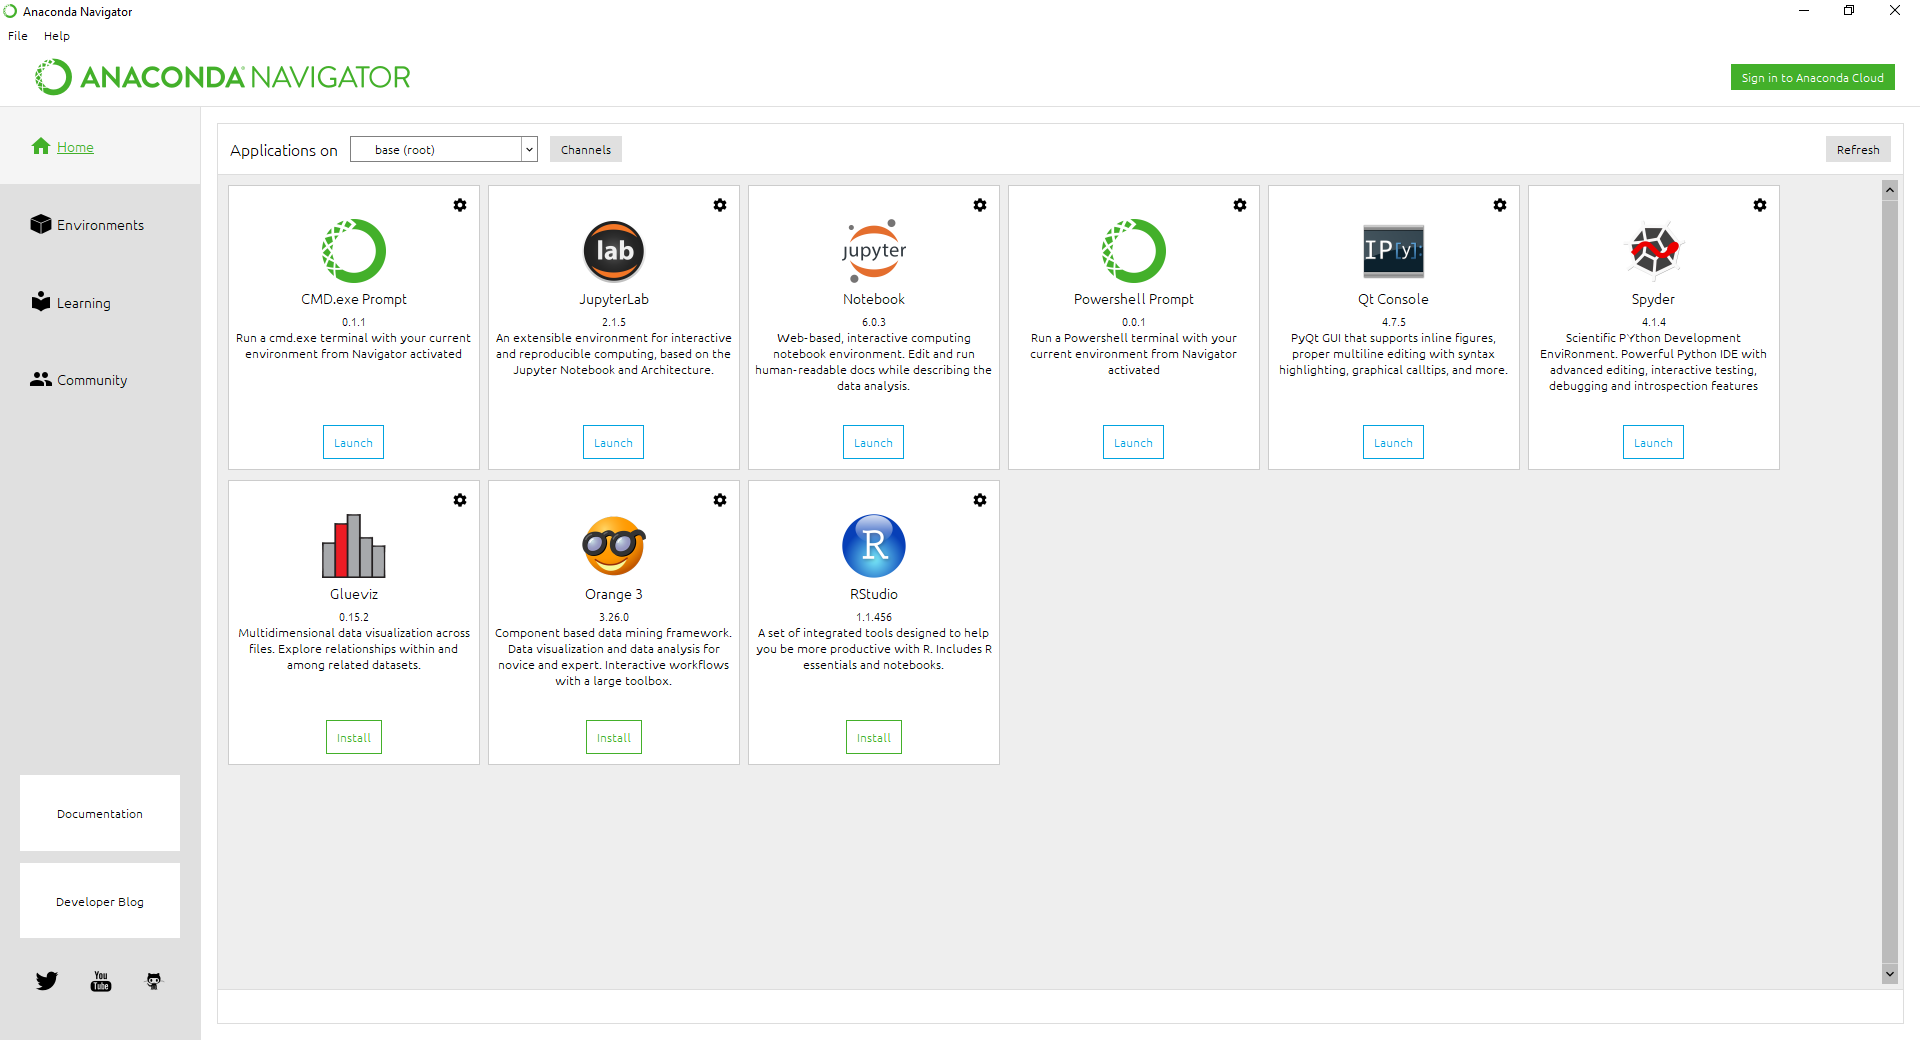Install Glueviz
Viewport: 1921px width, 1041px height.
(x=354, y=738)
